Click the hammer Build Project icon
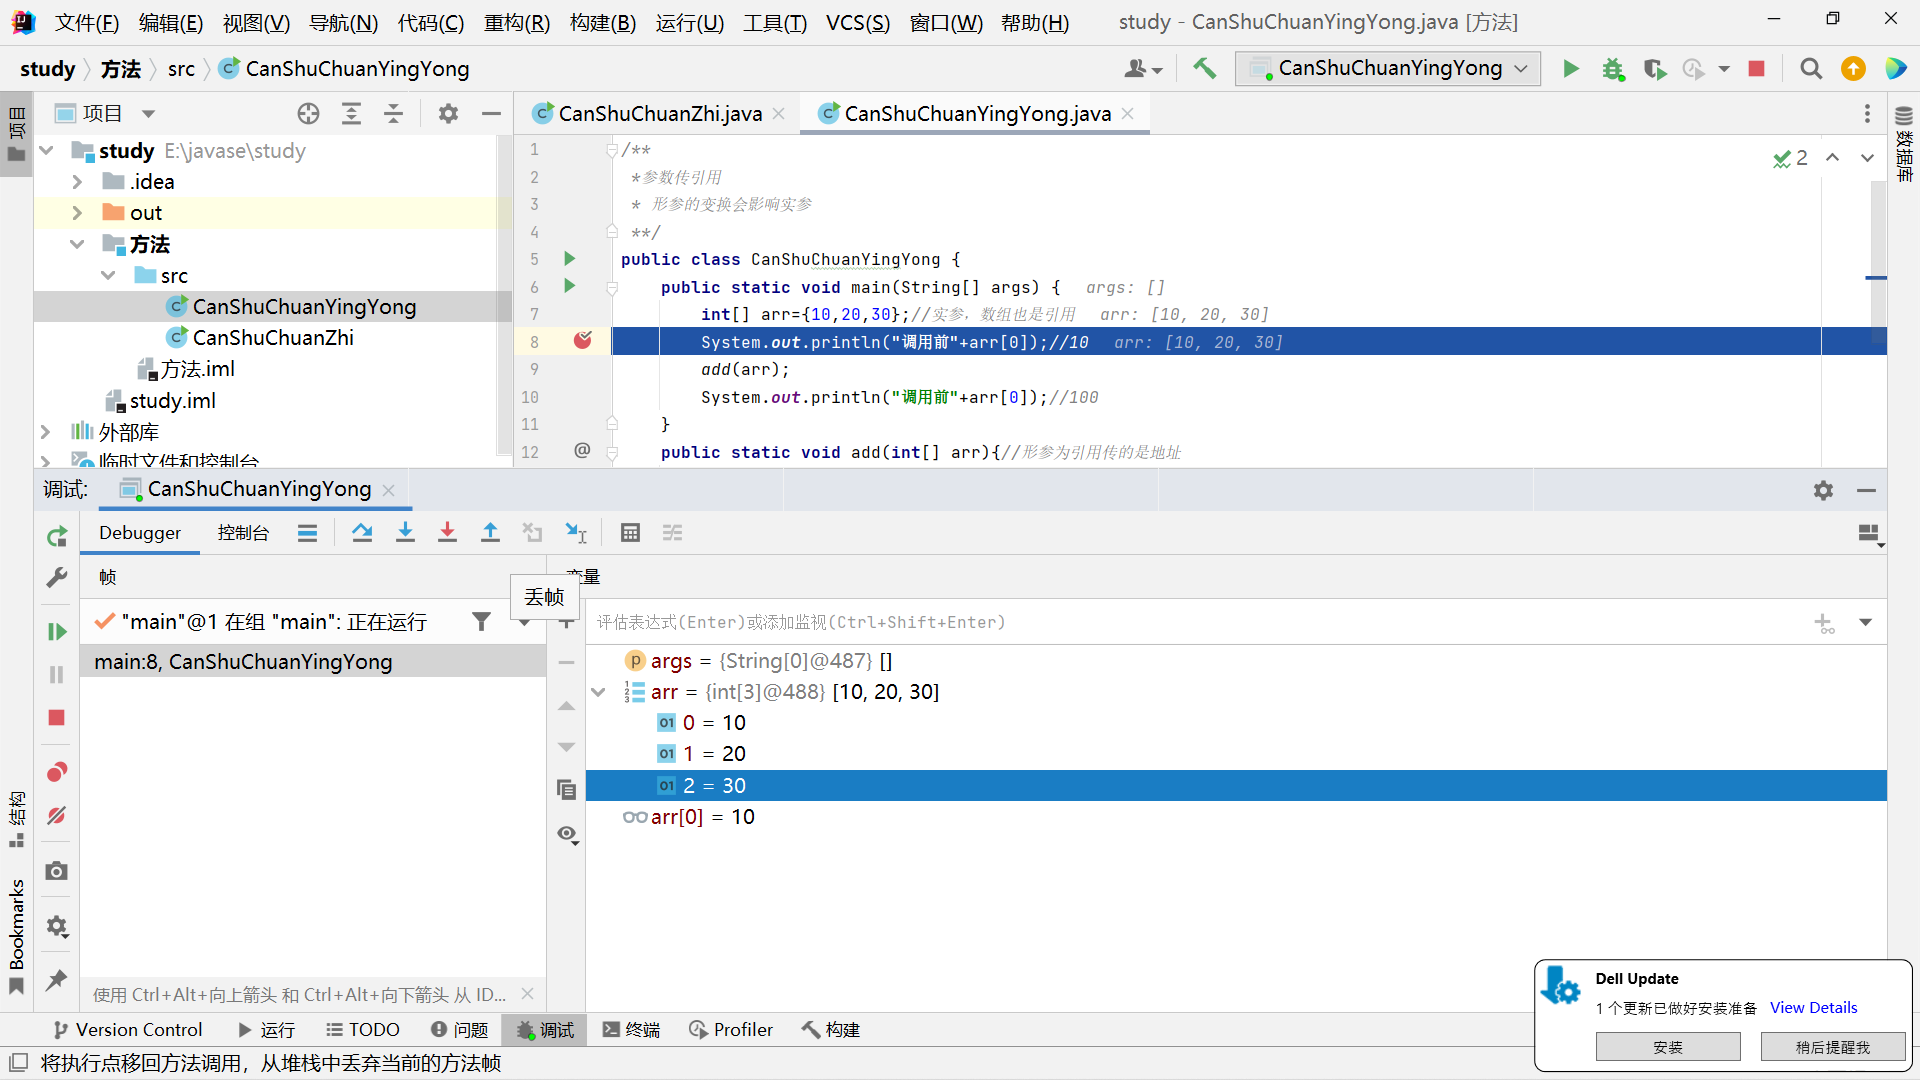This screenshot has height=1080, width=1920. pyautogui.click(x=1204, y=68)
